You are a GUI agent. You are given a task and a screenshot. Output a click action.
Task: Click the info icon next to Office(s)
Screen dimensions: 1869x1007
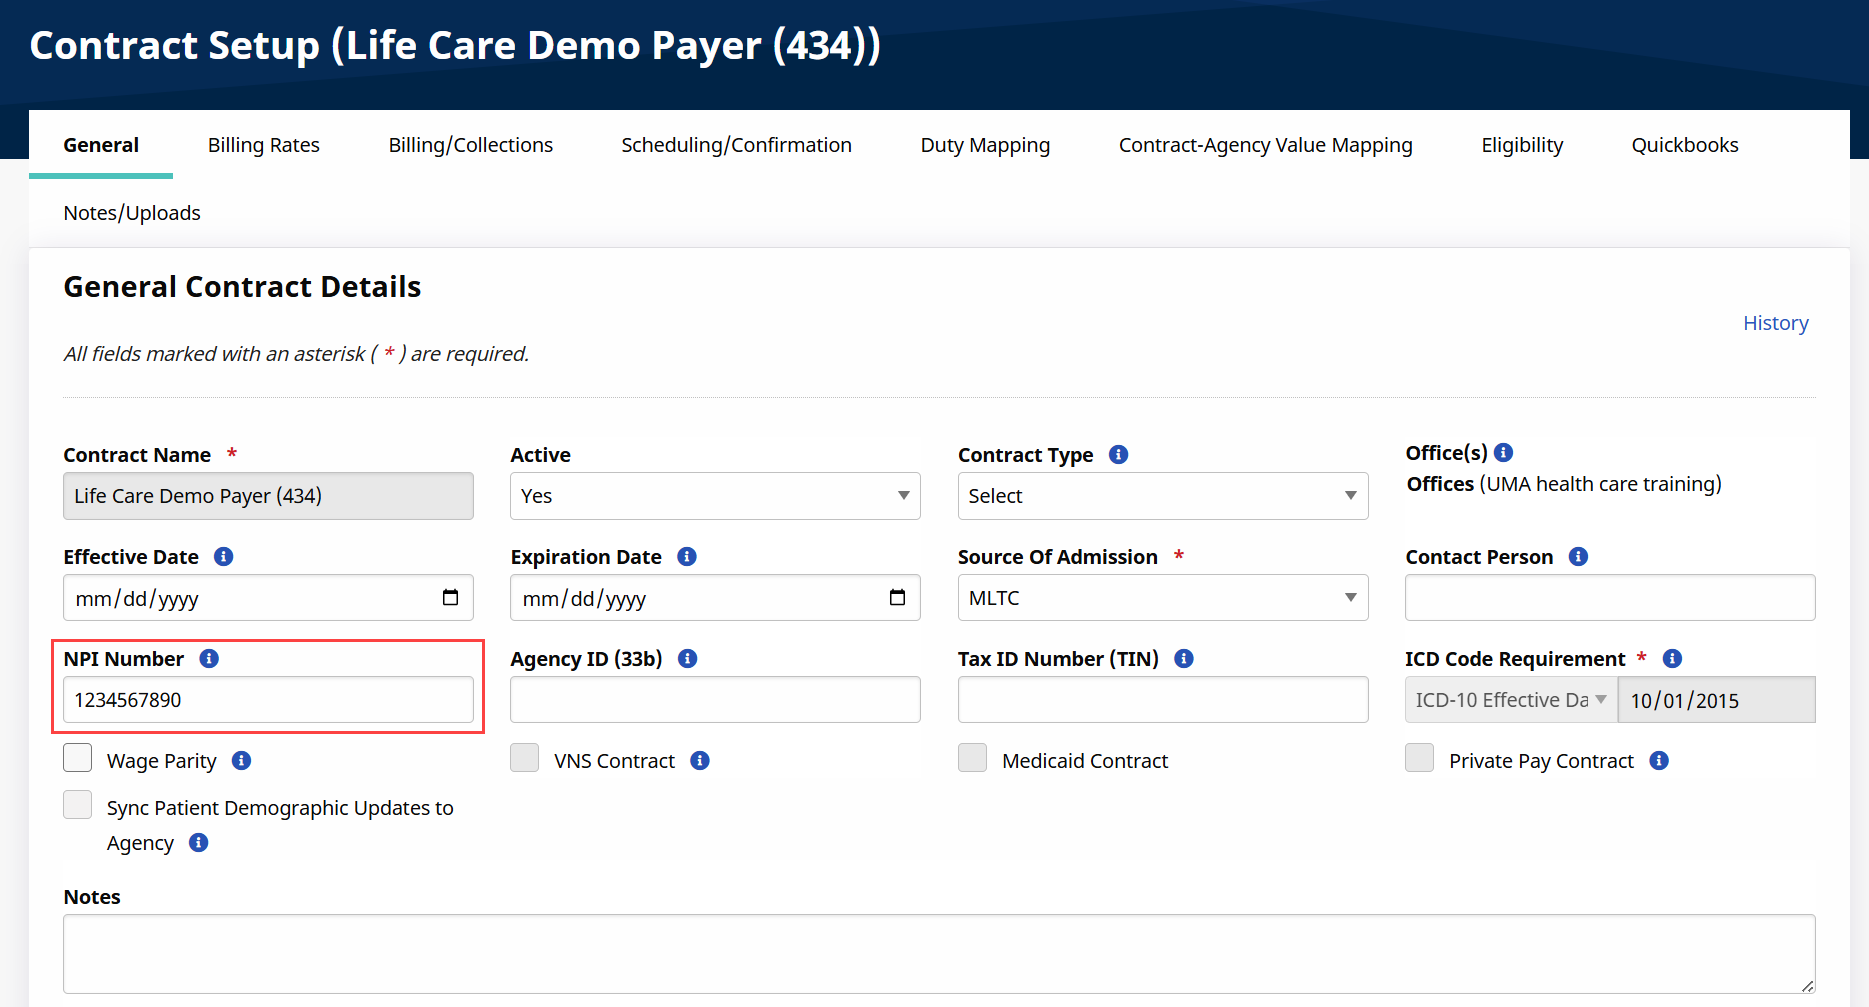[x=1503, y=453]
